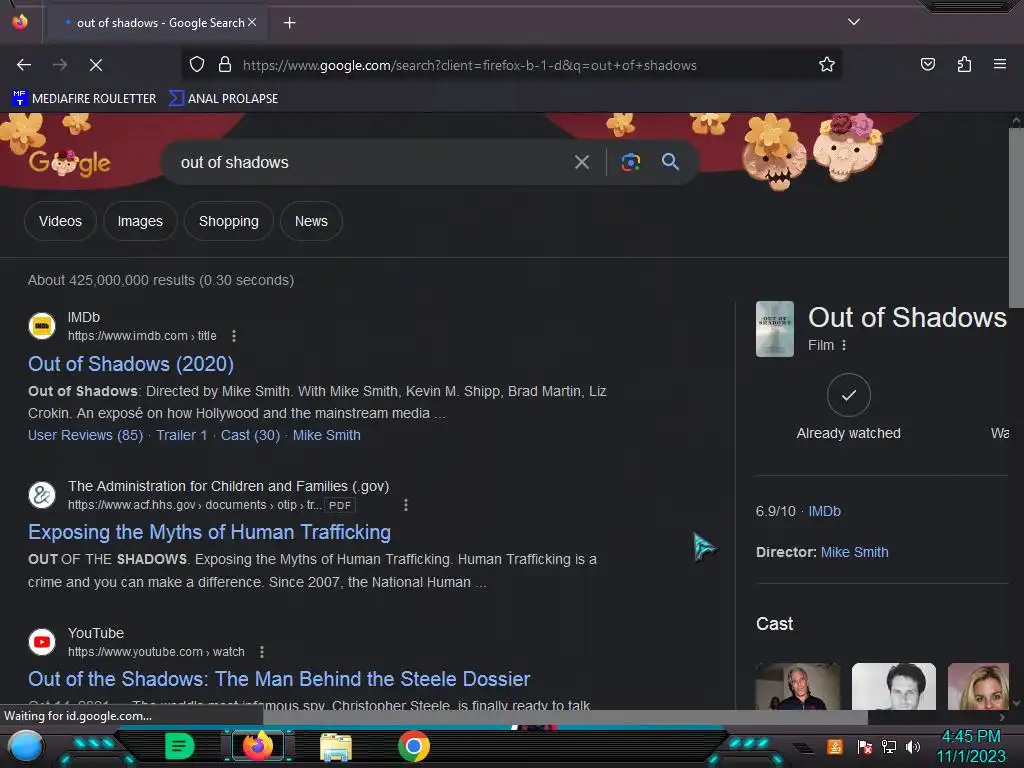Toggle the 'Already watched' checkmark
Viewport: 1024px width, 768px height.
pyautogui.click(x=848, y=395)
